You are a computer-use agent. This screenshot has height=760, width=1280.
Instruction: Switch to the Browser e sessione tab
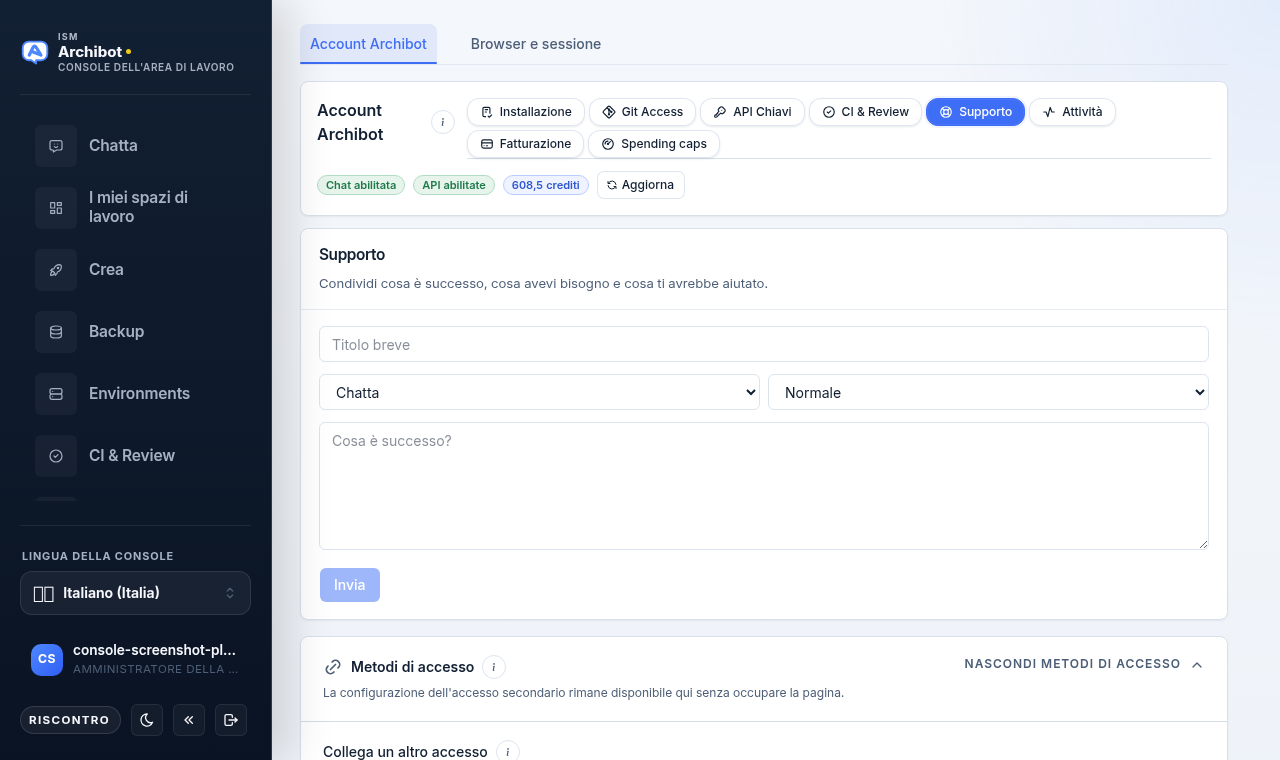click(536, 44)
